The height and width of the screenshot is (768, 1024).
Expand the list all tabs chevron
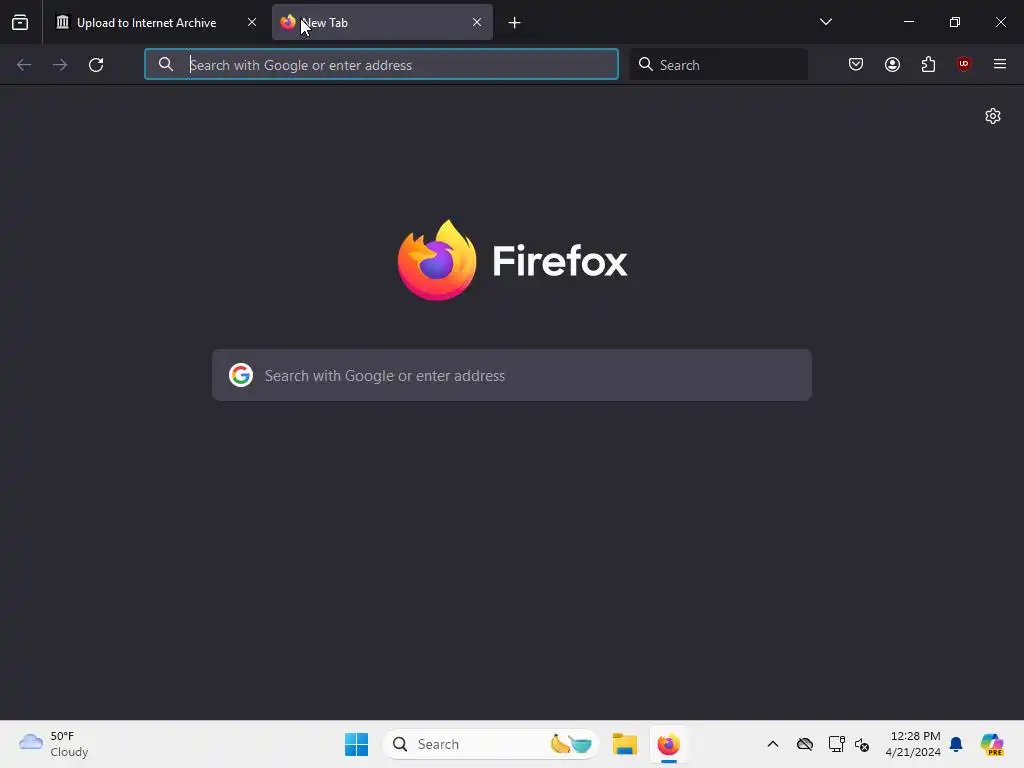[825, 22]
